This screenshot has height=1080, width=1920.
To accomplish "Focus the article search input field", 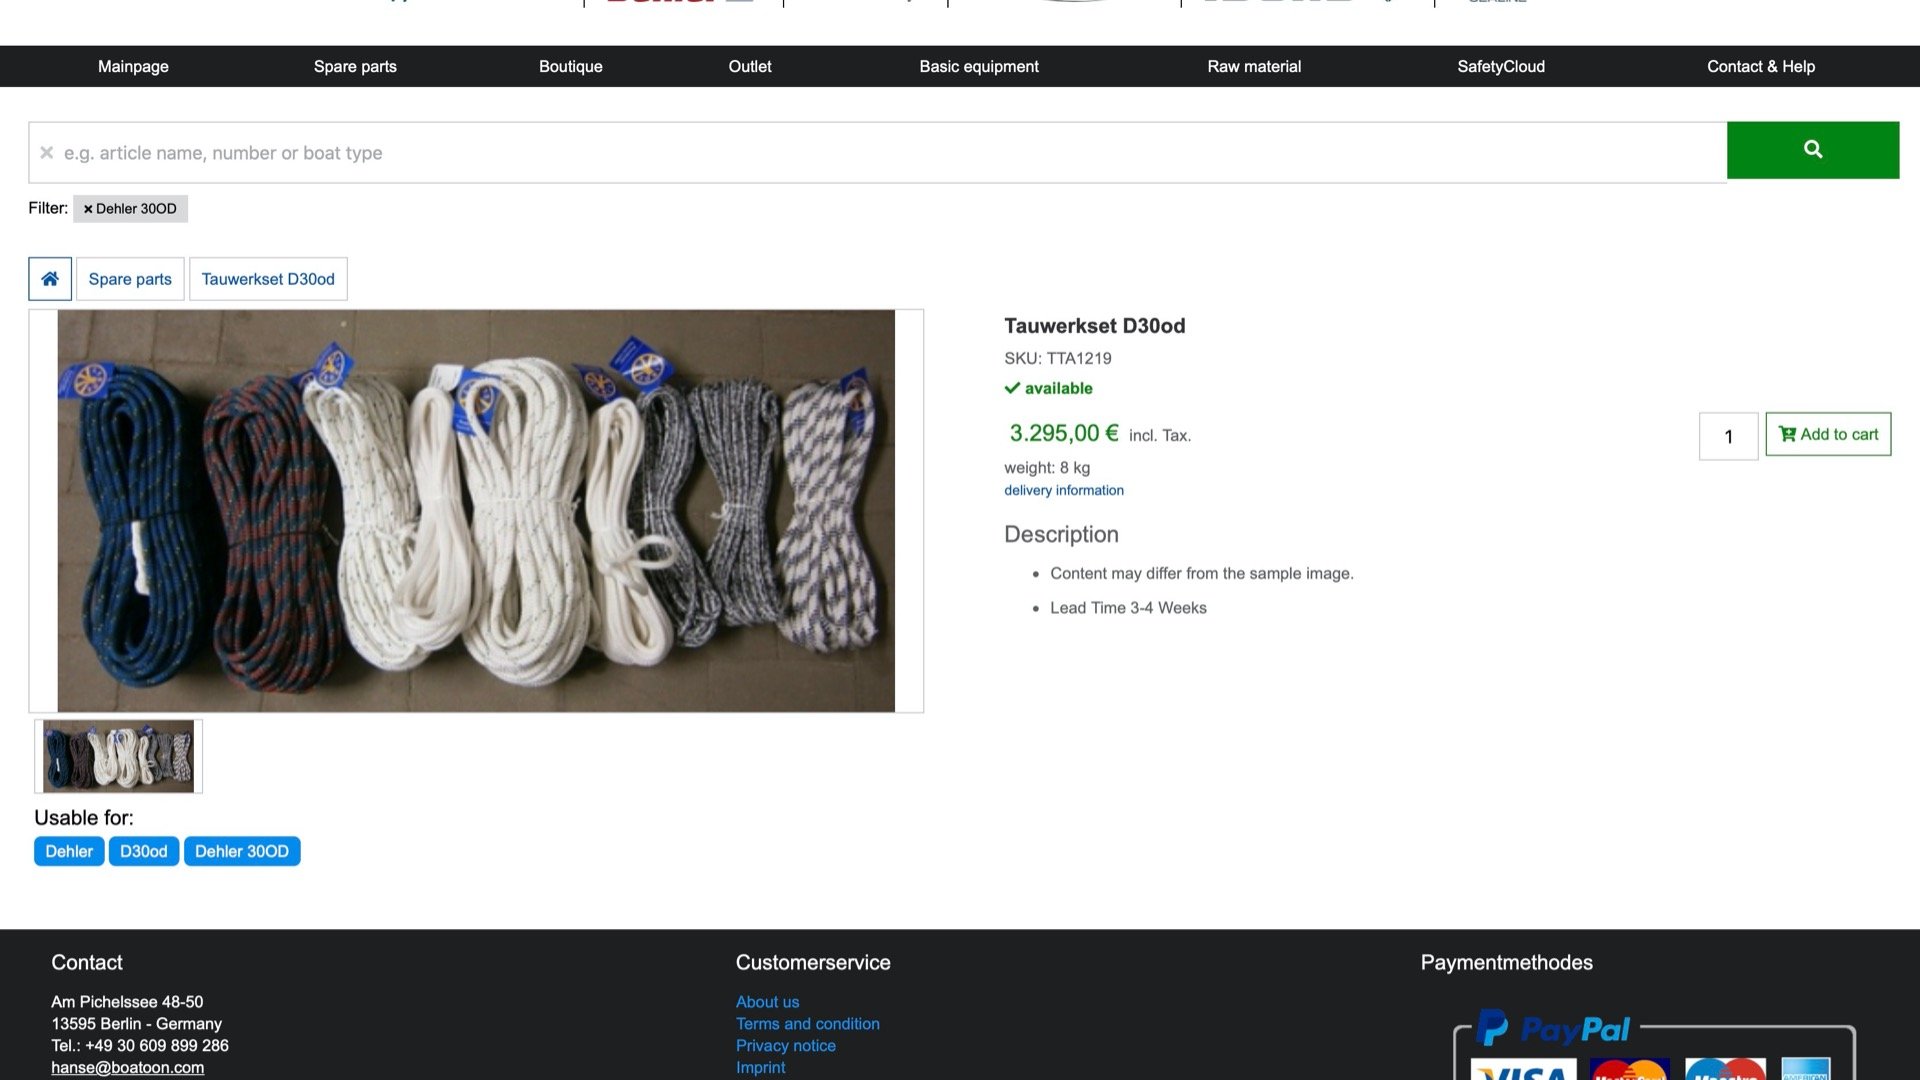I will pyautogui.click(x=880, y=153).
